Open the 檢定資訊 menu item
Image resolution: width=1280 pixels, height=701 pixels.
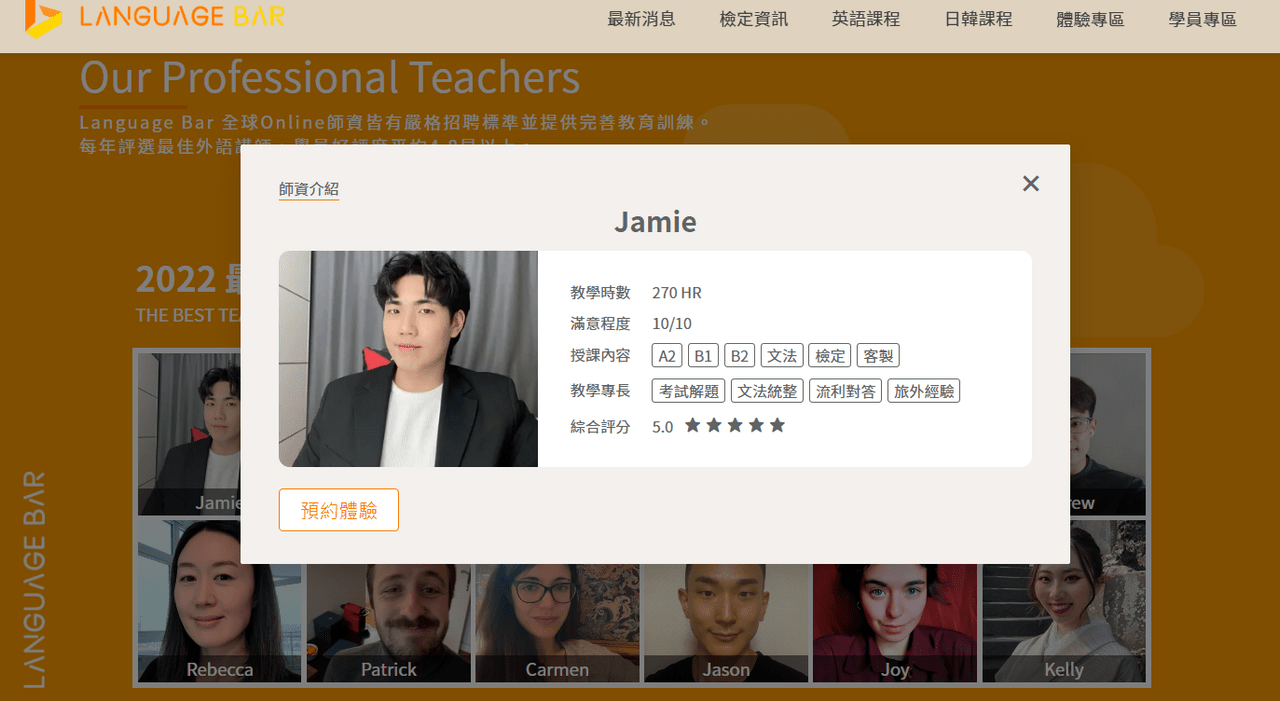[753, 18]
